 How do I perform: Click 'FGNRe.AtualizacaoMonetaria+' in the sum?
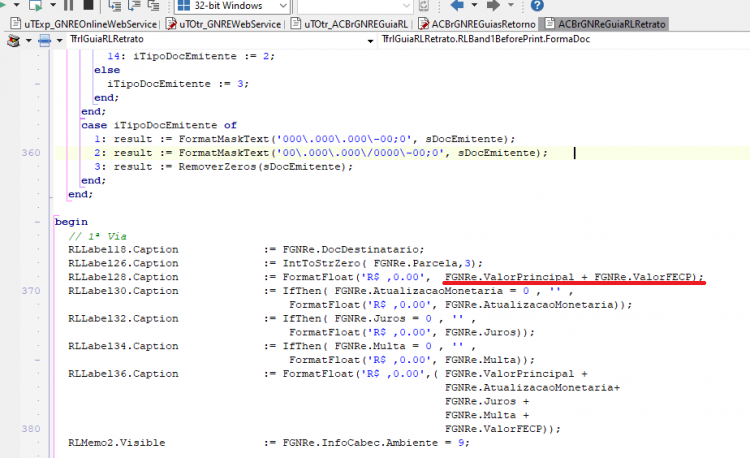coord(532,388)
